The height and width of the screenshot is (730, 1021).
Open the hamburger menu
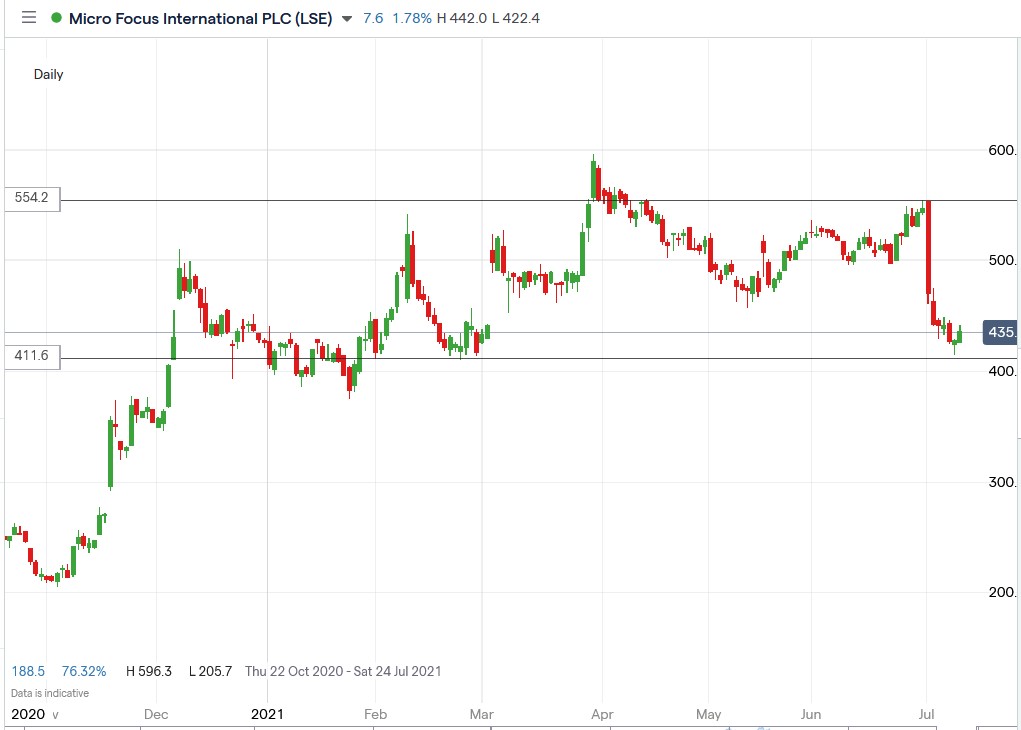tap(29, 17)
